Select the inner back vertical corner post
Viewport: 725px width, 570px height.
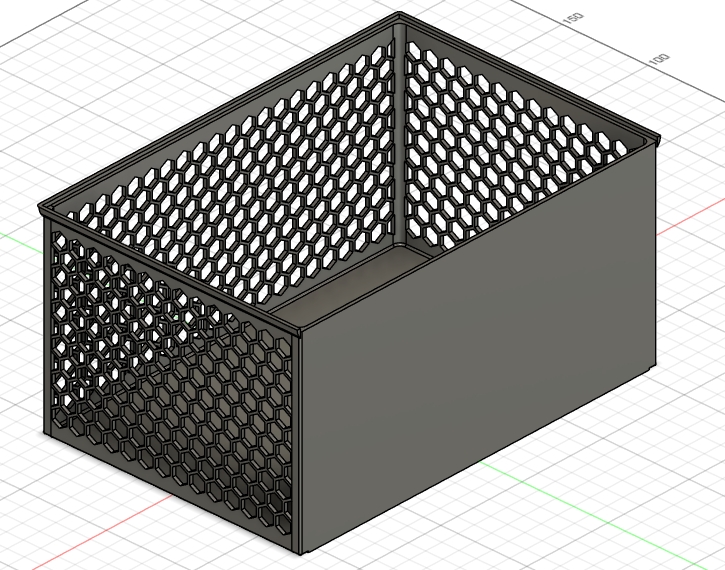tap(399, 134)
